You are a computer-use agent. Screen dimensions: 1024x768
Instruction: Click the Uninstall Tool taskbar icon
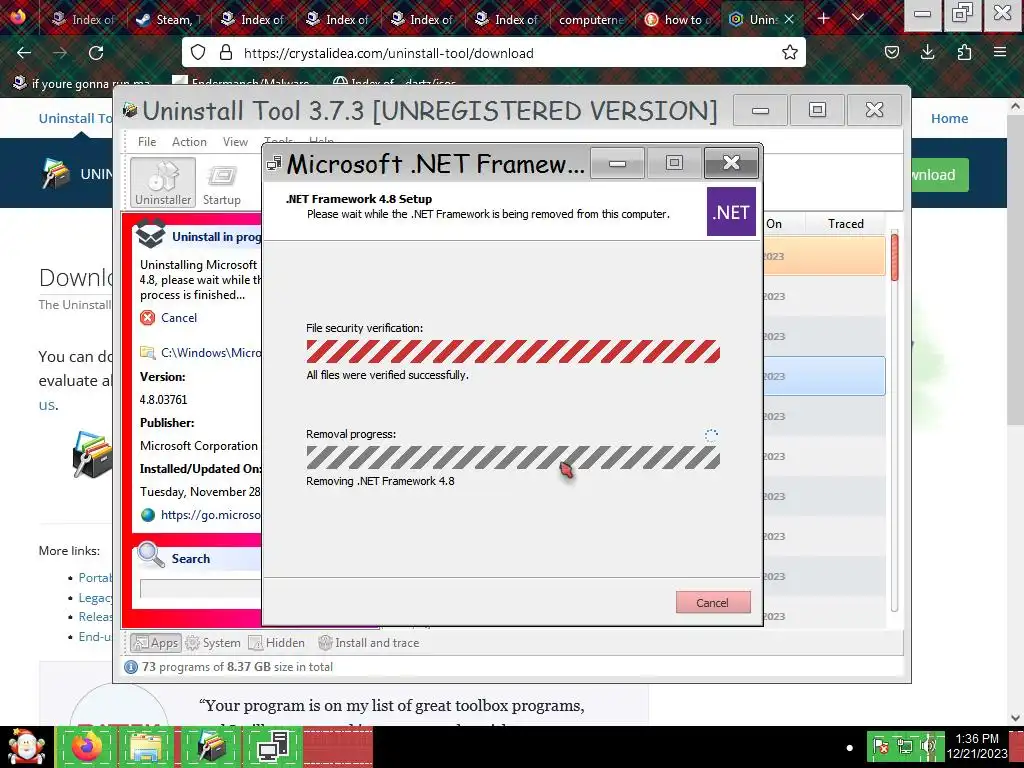point(210,746)
